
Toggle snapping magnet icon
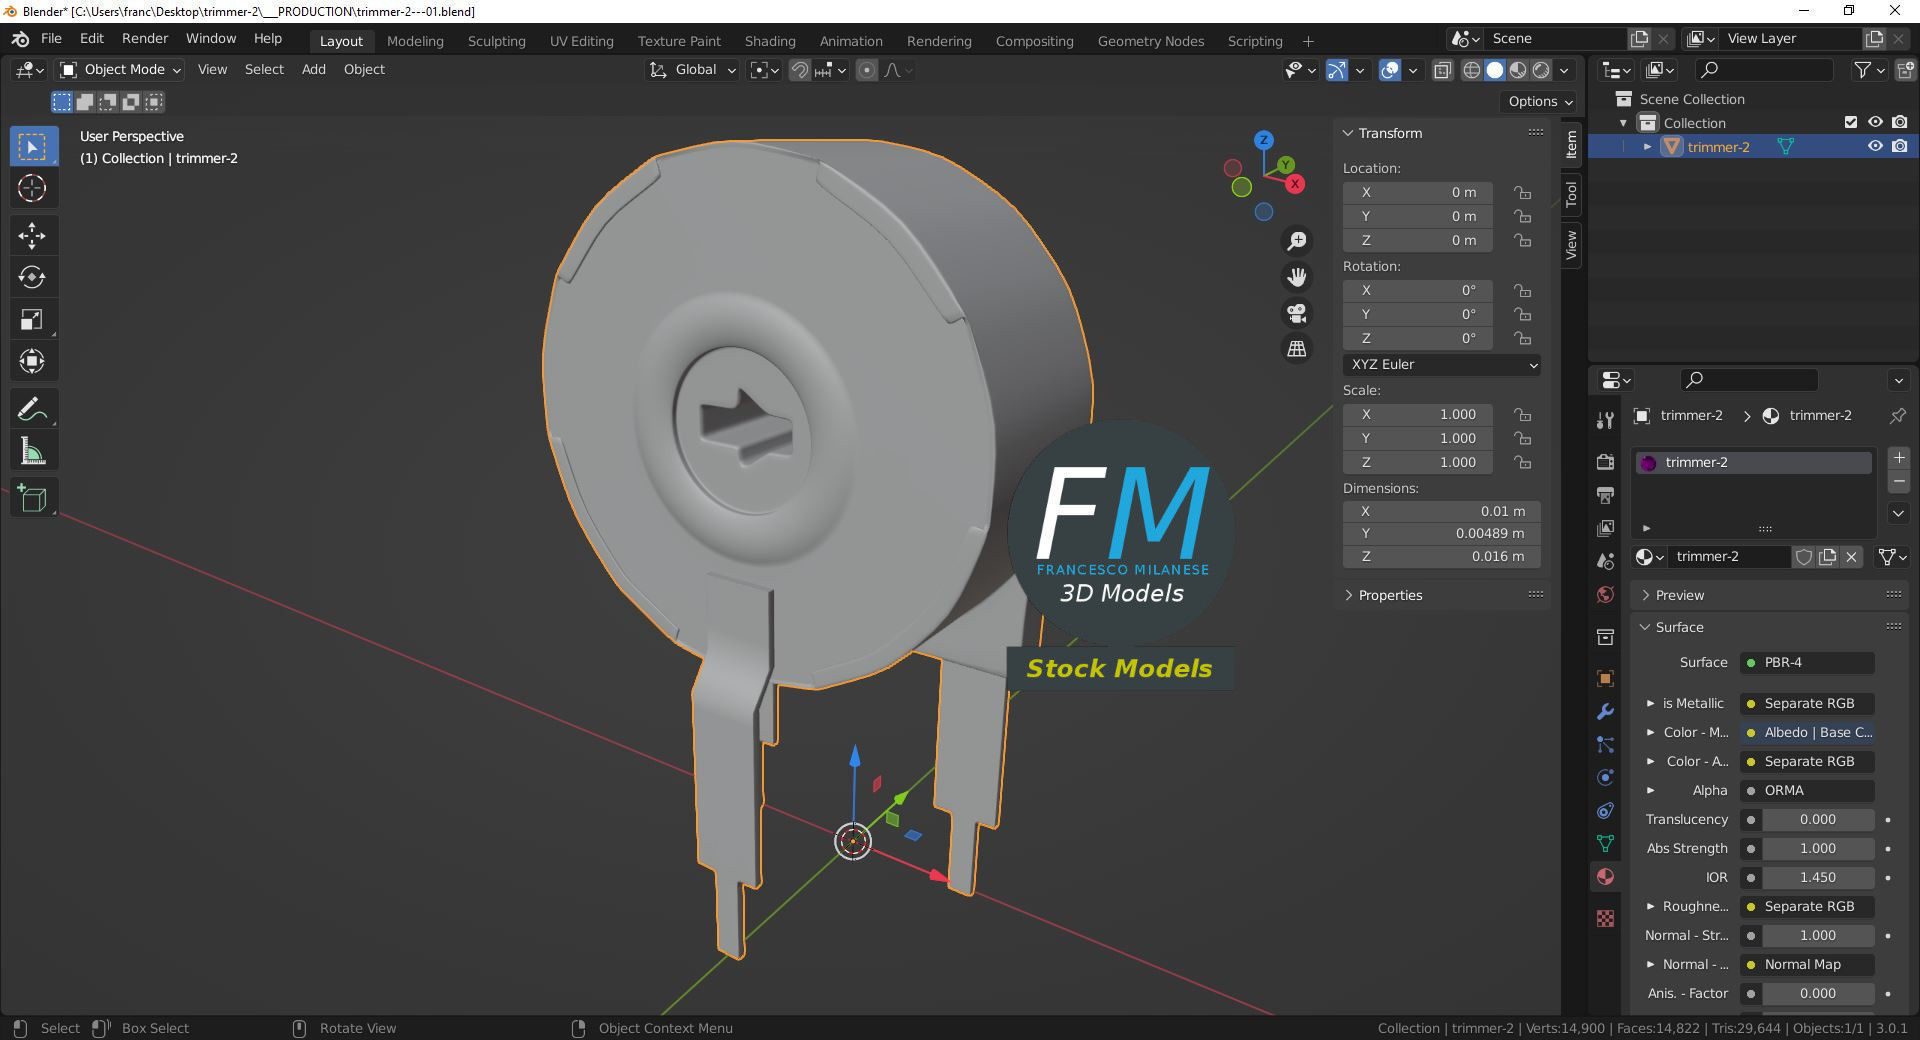point(799,70)
